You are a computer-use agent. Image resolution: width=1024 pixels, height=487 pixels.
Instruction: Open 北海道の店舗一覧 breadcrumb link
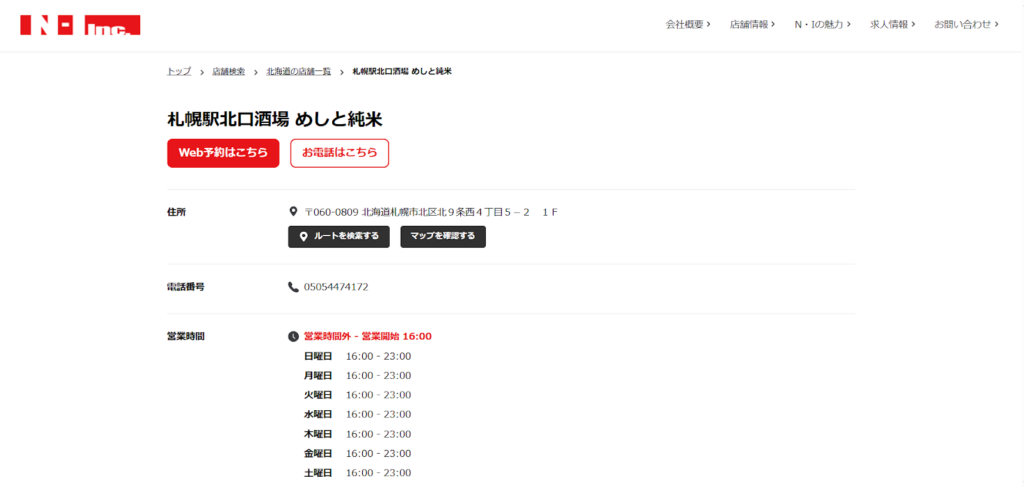(298, 72)
